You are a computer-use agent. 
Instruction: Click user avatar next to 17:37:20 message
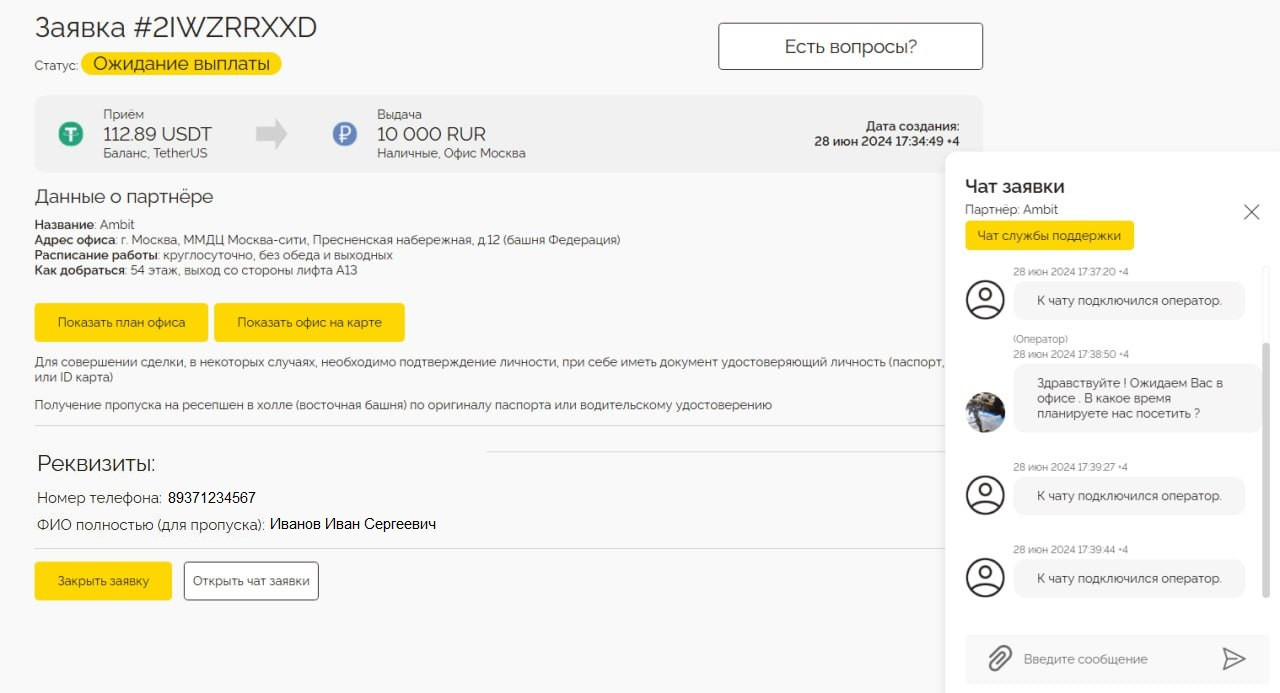(985, 300)
